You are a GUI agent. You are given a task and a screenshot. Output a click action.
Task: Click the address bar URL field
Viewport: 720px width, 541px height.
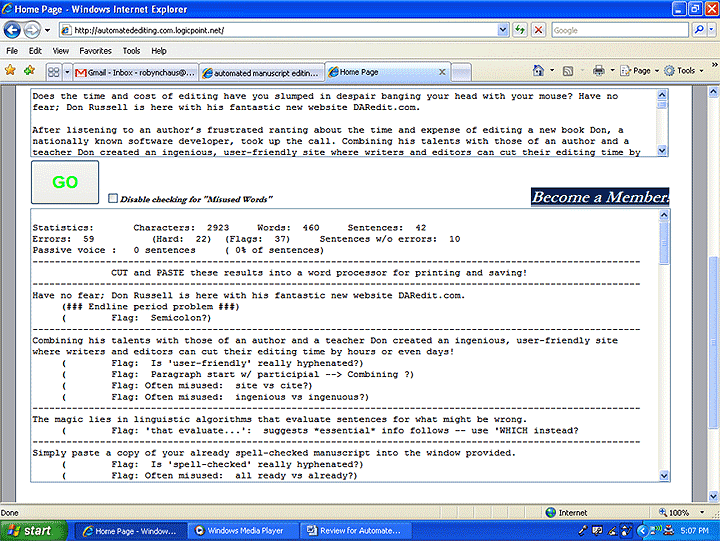pos(279,30)
